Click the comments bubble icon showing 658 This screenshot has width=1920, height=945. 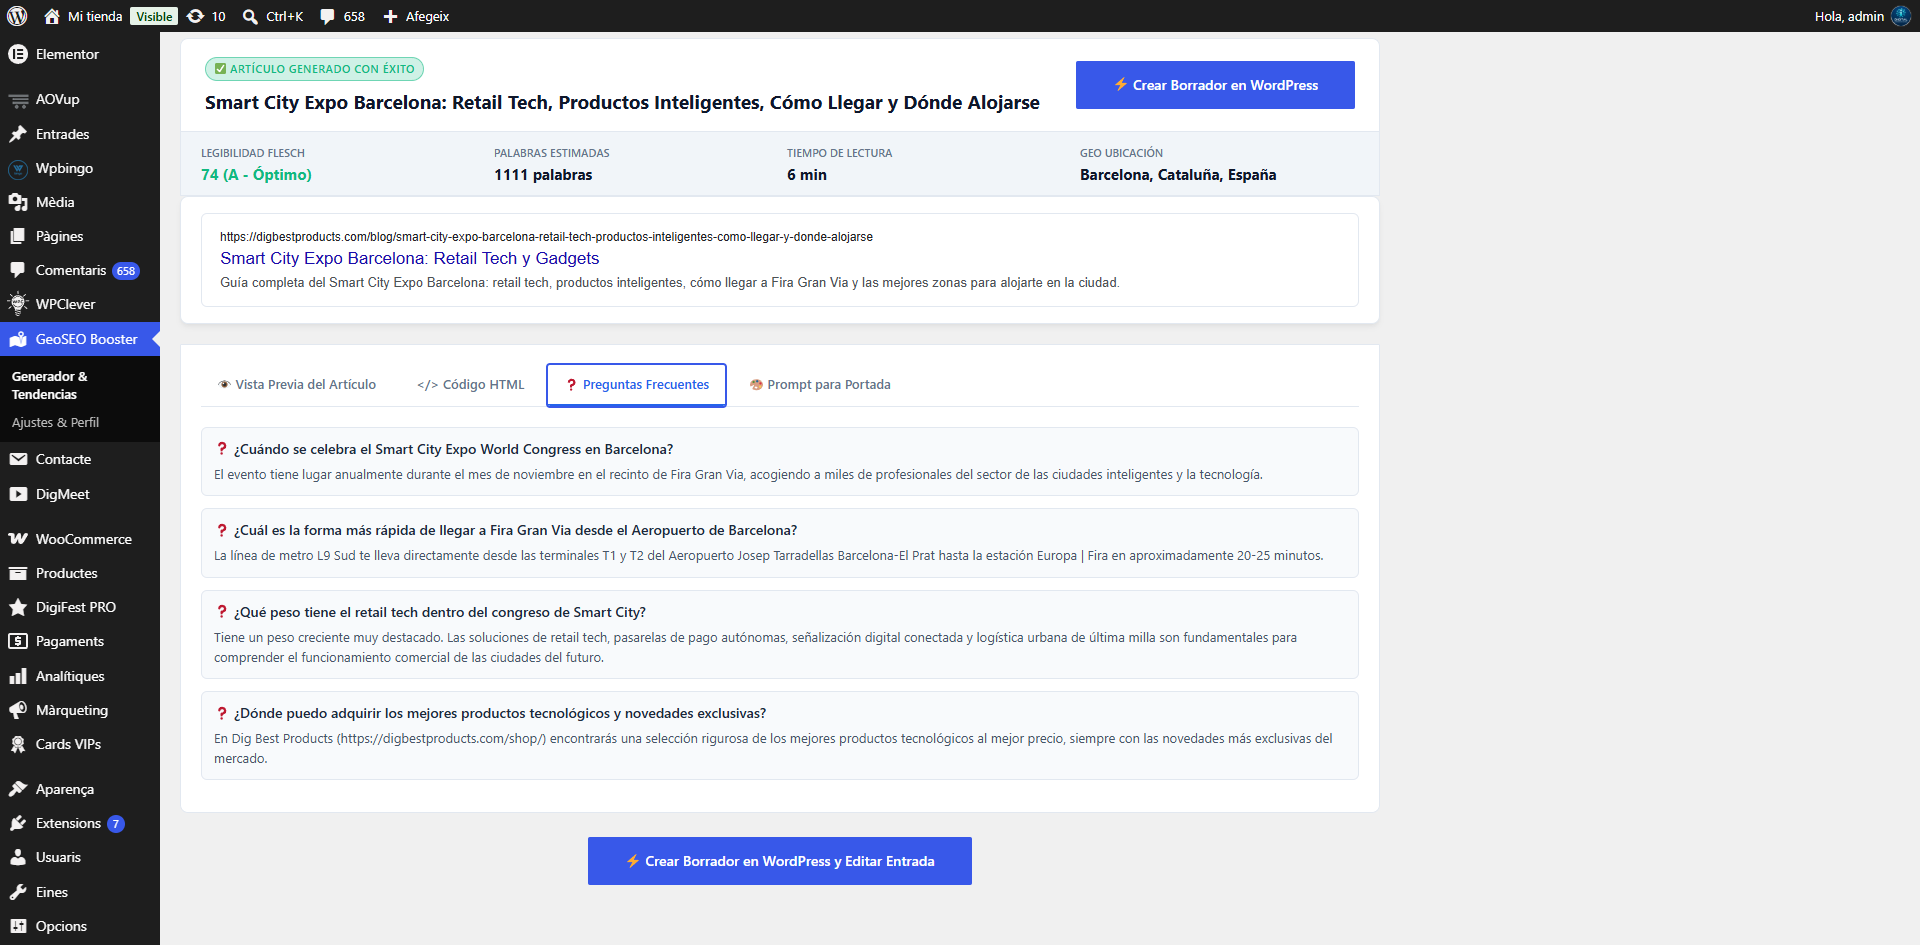click(327, 16)
